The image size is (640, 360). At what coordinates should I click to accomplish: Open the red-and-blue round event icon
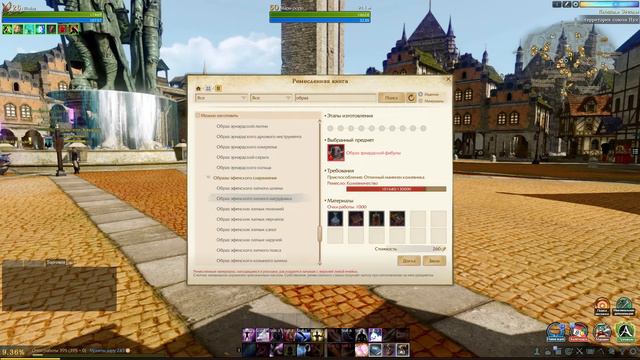pos(579,332)
